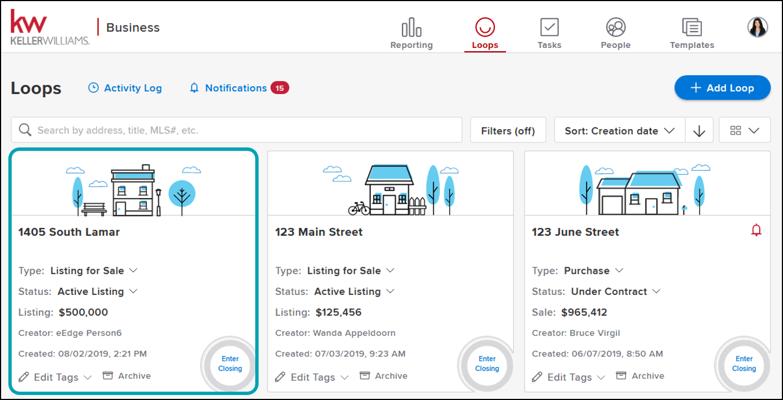The width and height of the screenshot is (783, 400).
Task: Click the Tasks checkmark icon
Action: tap(549, 27)
